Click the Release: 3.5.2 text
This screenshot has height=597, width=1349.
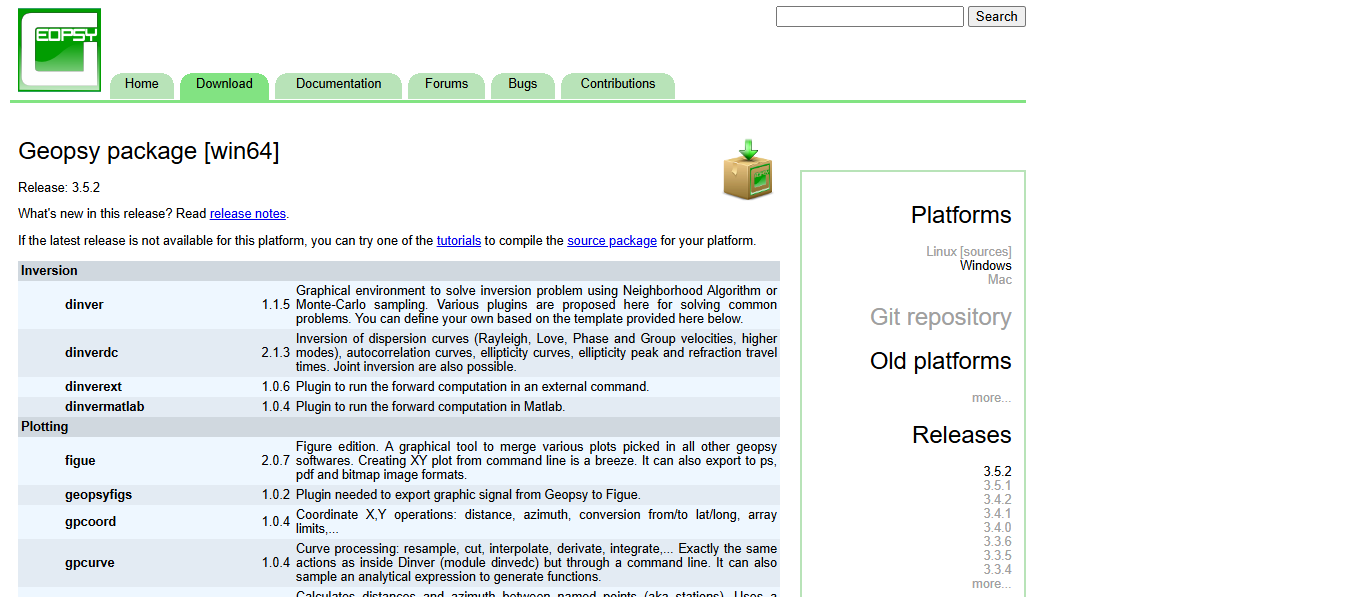[59, 188]
